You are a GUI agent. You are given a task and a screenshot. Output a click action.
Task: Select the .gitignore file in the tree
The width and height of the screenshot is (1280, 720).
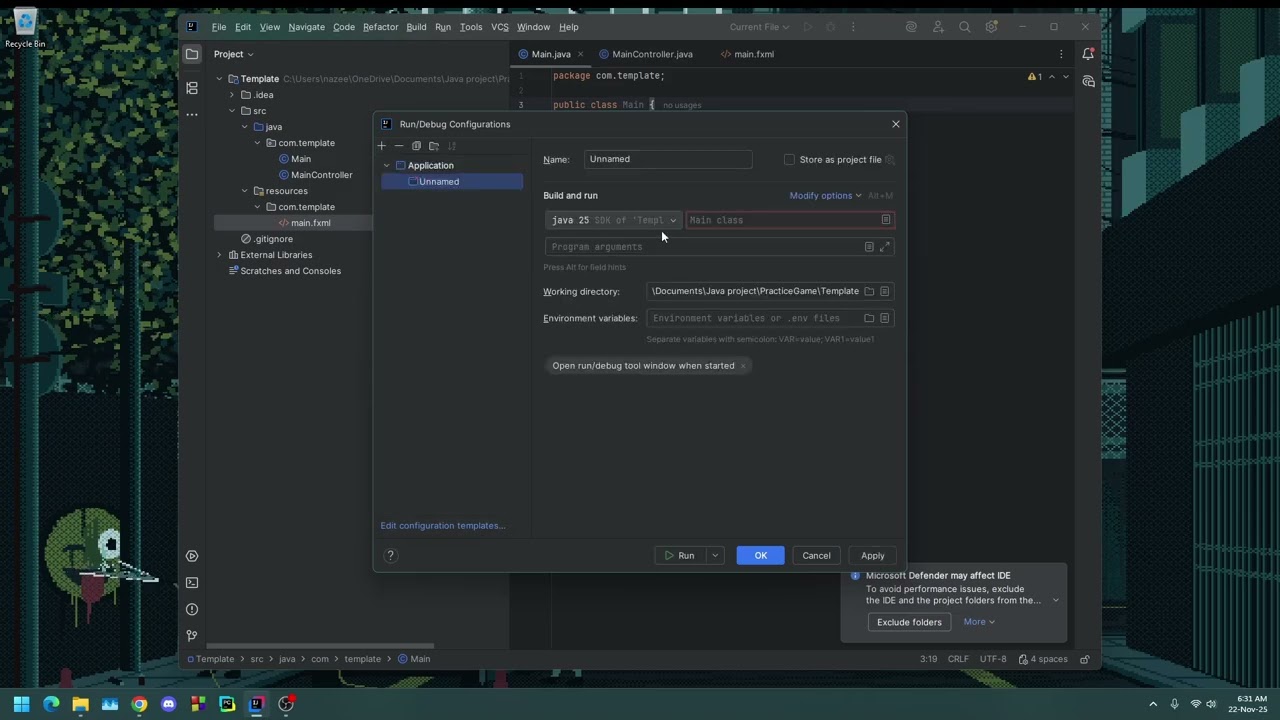click(272, 239)
